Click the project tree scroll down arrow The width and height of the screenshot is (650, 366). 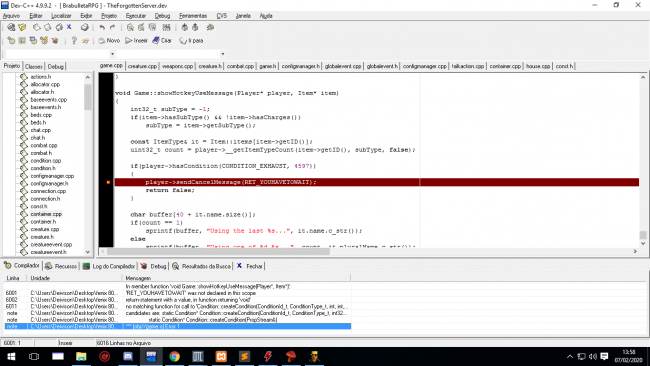pyautogui.click(x=88, y=252)
